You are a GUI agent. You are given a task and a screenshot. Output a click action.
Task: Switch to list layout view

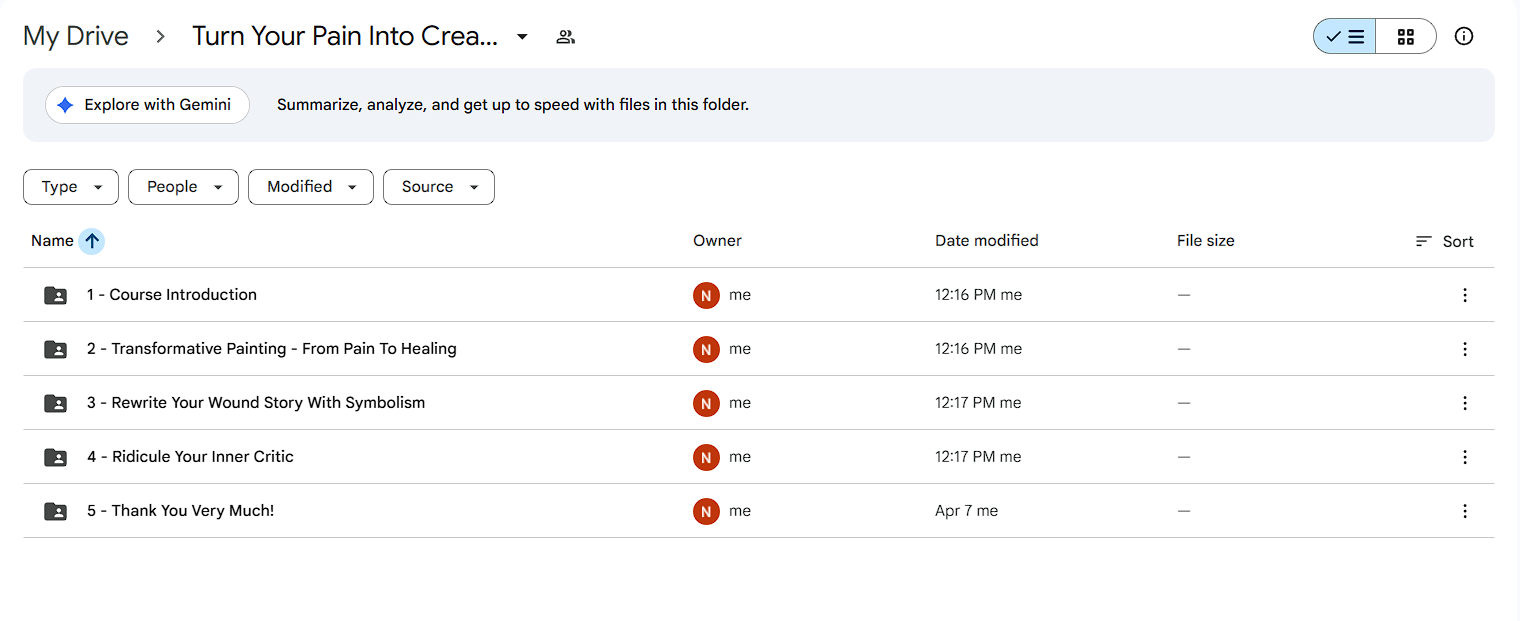(x=1345, y=37)
